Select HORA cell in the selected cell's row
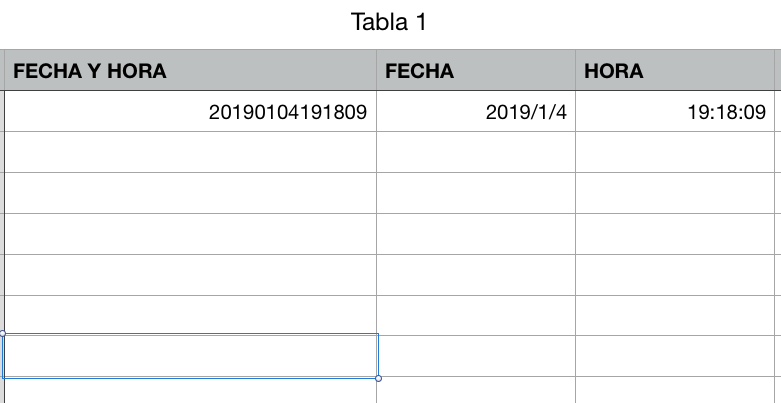The height and width of the screenshot is (403, 781). [675, 356]
